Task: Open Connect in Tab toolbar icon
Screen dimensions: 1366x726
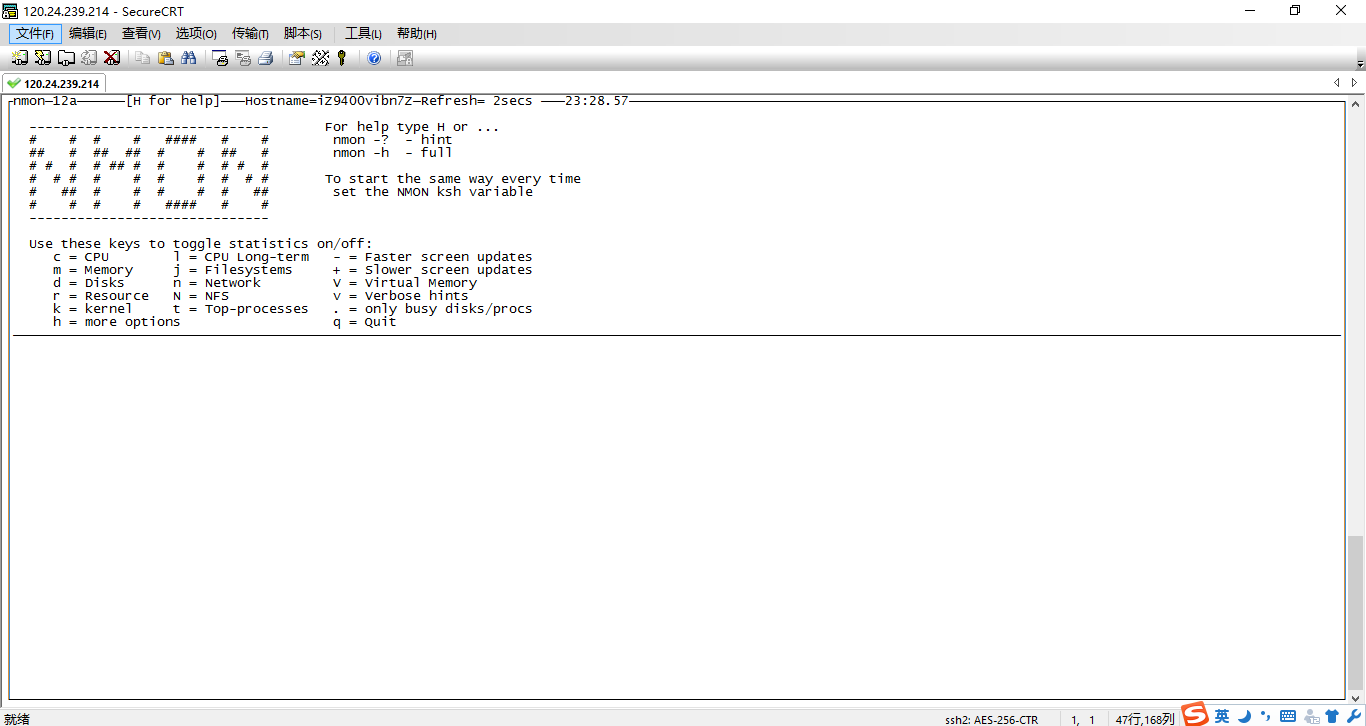Action: click(65, 58)
